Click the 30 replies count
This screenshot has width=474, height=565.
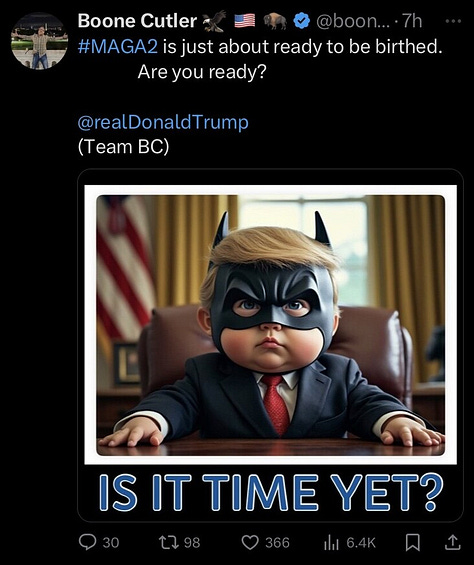coord(111,542)
